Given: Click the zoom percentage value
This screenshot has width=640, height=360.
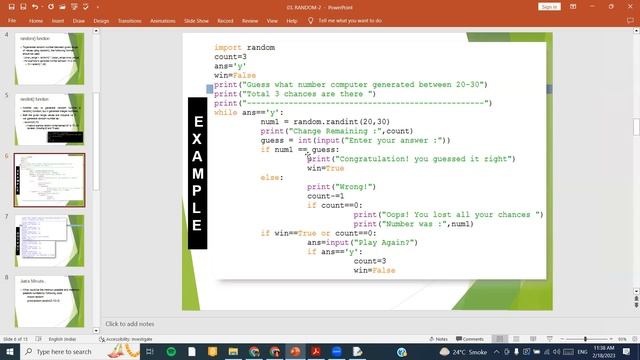Looking at the screenshot, I should pos(622,339).
